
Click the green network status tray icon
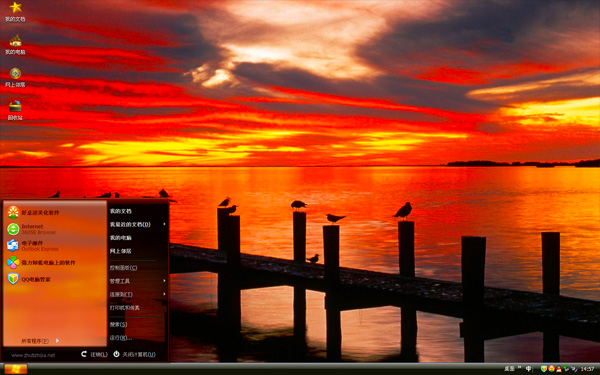[566, 368]
